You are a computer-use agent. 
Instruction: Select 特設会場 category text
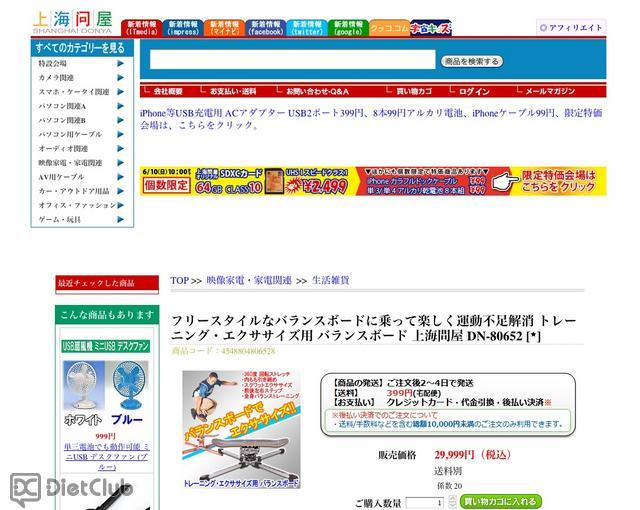tap(52, 63)
